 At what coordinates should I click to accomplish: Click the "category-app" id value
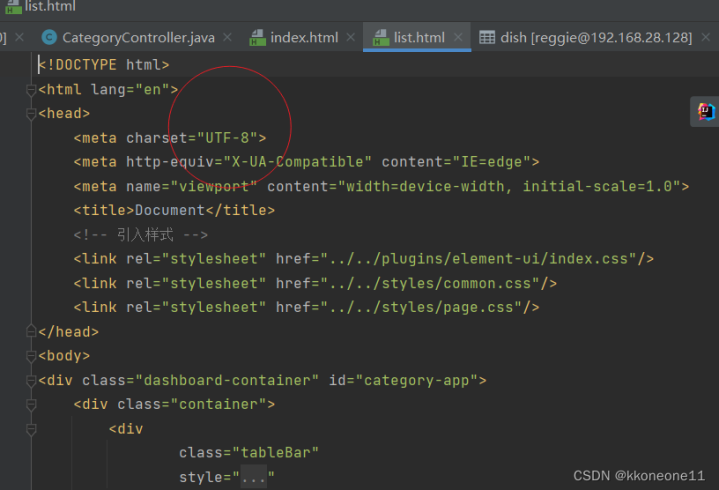point(417,380)
